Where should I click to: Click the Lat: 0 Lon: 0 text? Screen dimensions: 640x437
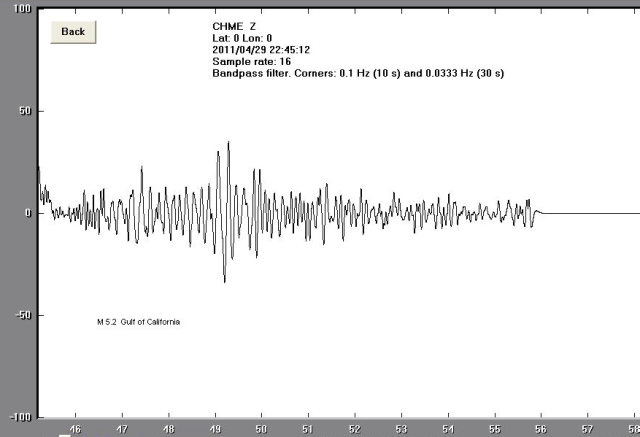241,38
